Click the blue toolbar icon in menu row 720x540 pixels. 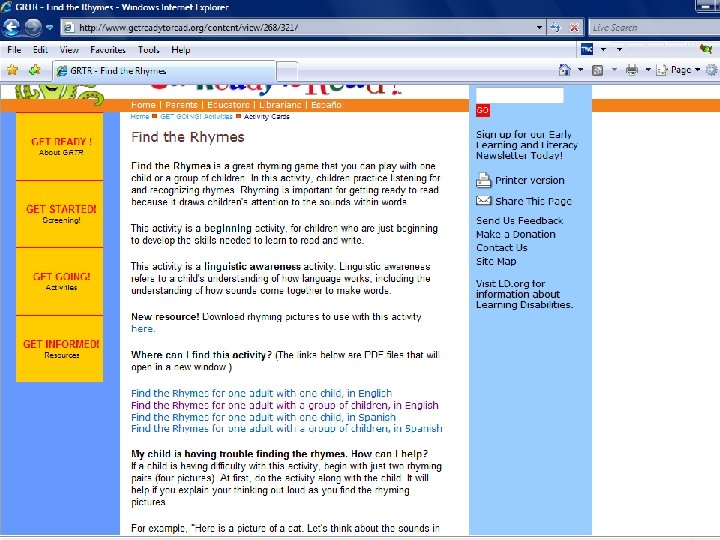[587, 49]
